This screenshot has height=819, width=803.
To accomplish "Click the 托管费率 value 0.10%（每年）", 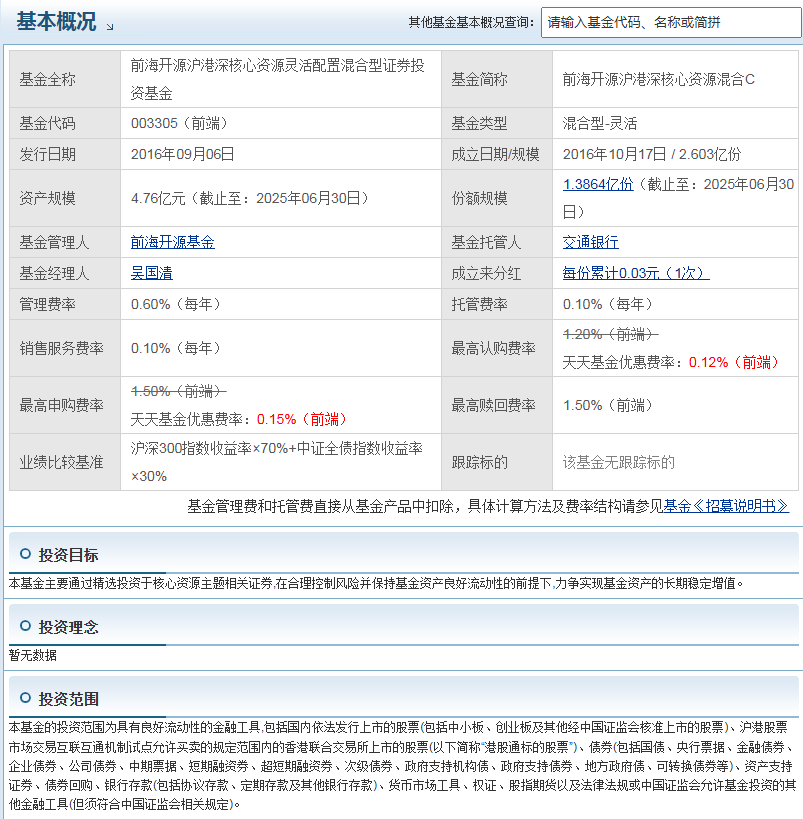I will (608, 304).
